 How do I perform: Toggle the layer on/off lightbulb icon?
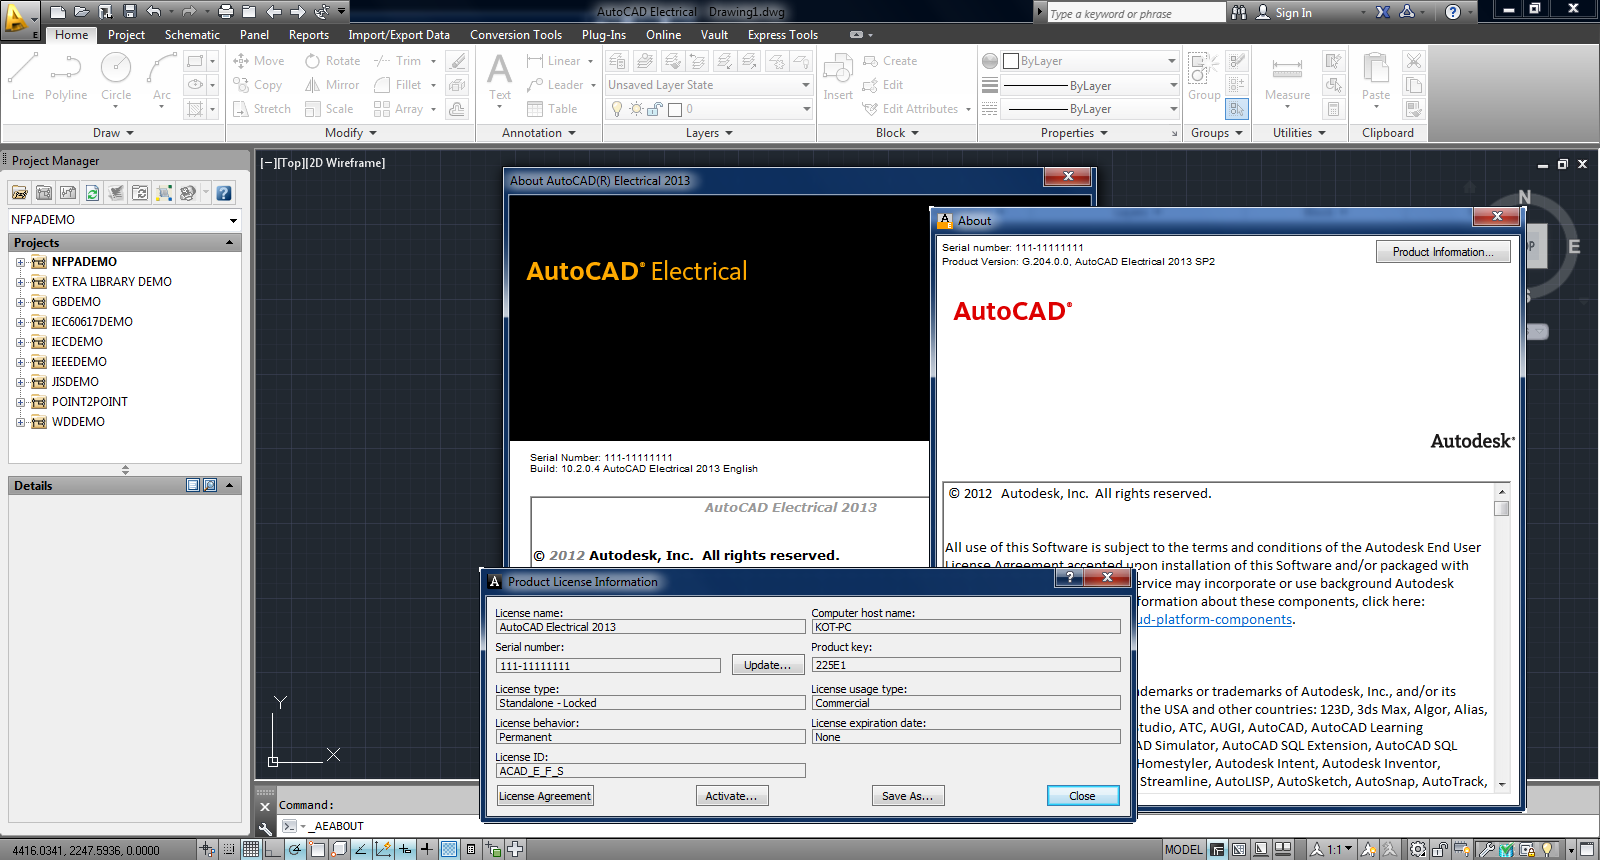pyautogui.click(x=617, y=109)
